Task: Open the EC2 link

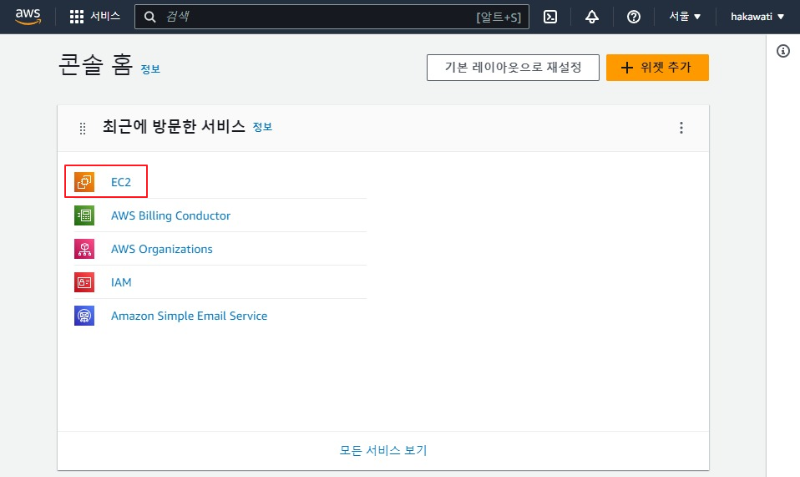Action: point(121,182)
